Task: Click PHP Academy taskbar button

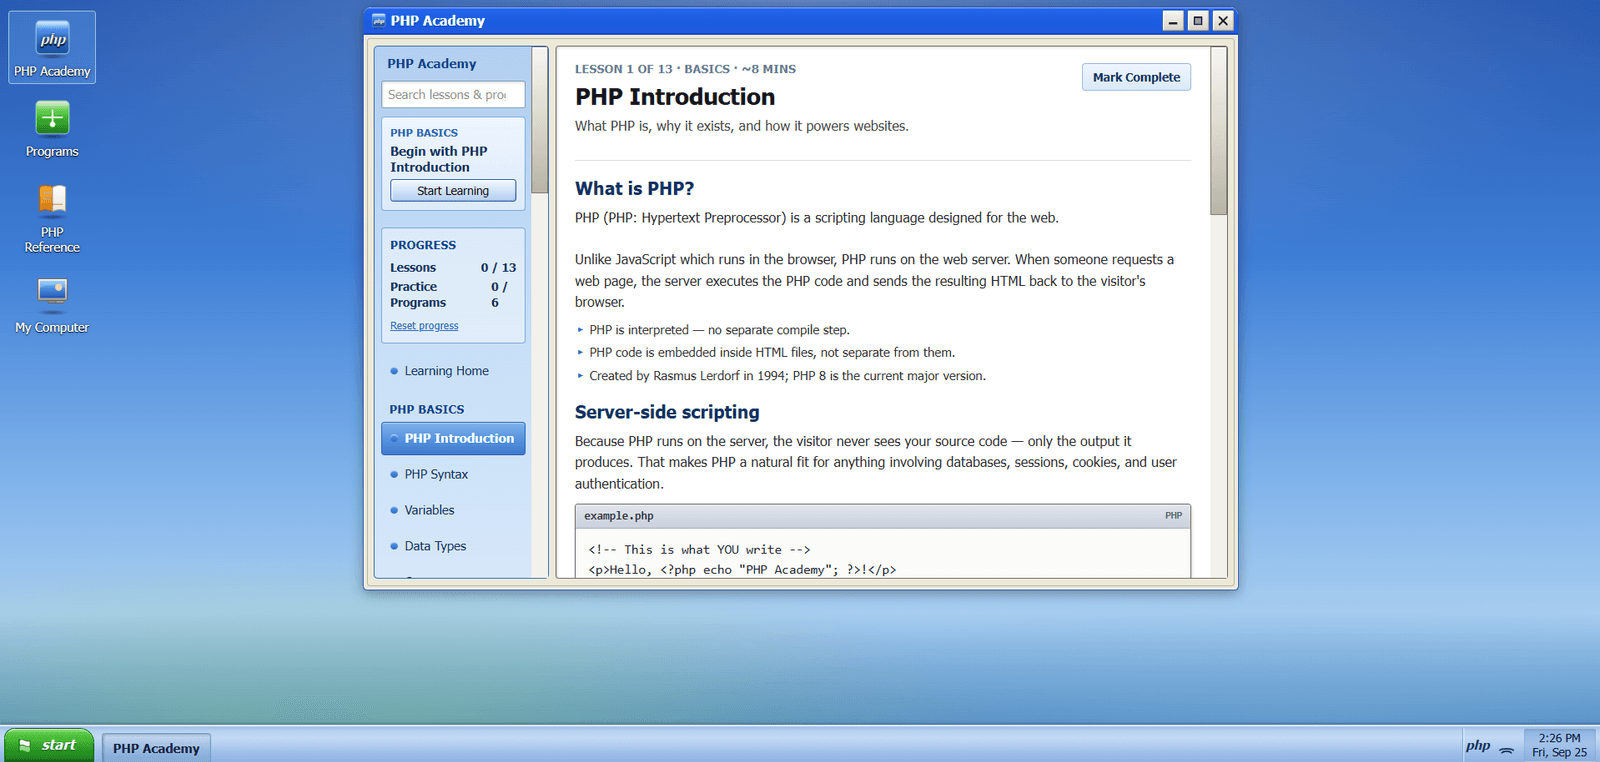Action: 156,748
